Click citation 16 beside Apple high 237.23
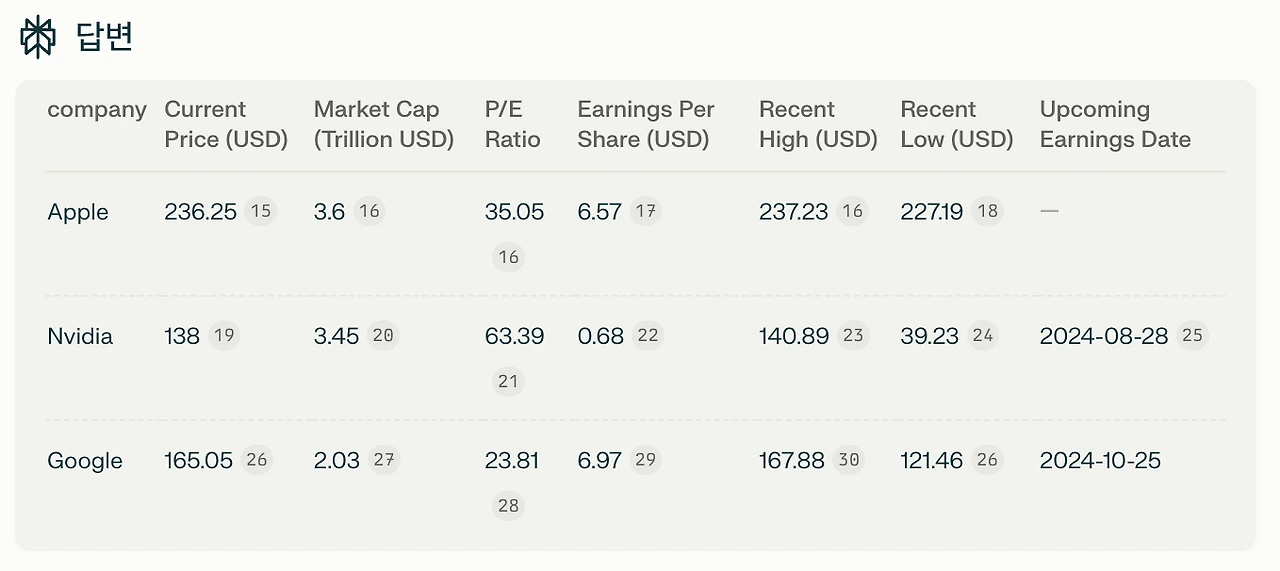1280x571 pixels. pyautogui.click(x=852, y=211)
